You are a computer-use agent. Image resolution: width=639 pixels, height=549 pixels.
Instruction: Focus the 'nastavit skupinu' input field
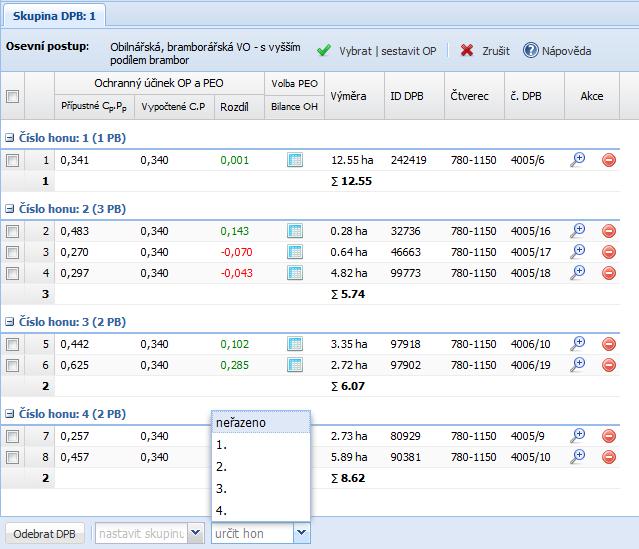pos(141,534)
